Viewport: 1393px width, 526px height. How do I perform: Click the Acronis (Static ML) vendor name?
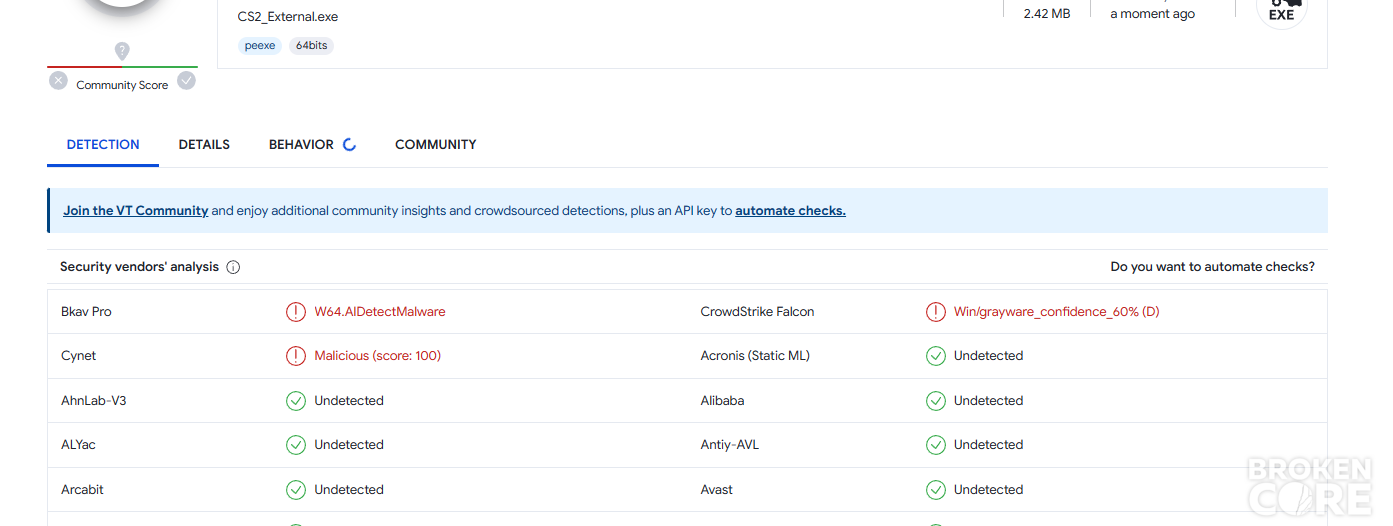pyautogui.click(x=755, y=356)
